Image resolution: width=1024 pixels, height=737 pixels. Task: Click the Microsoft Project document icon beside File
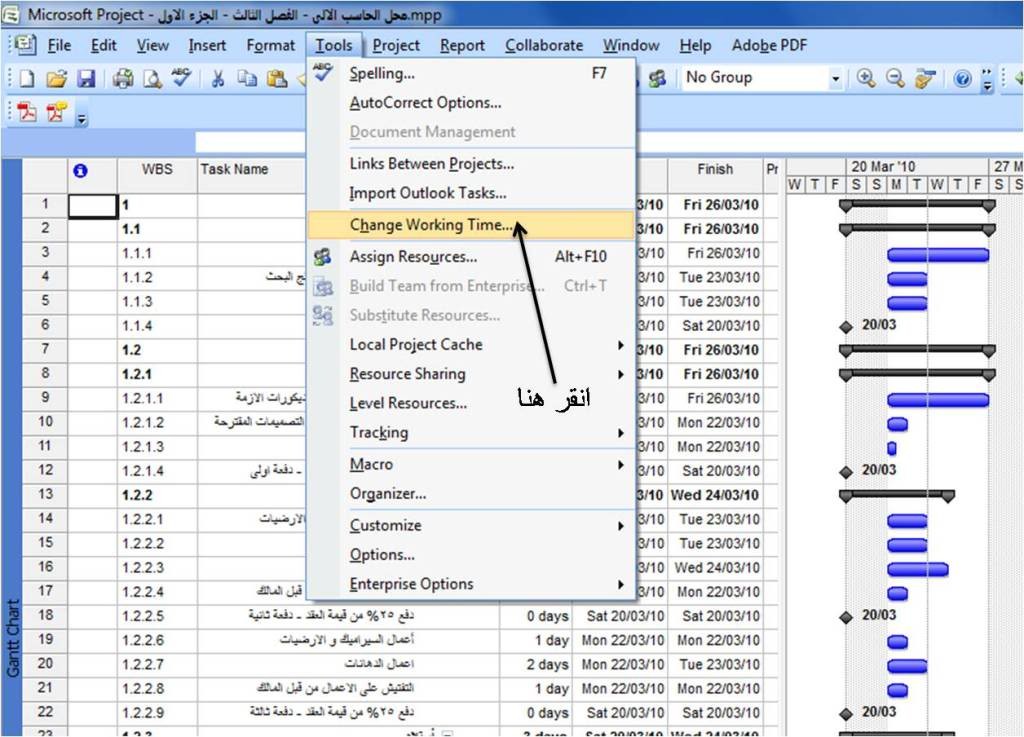pos(26,44)
